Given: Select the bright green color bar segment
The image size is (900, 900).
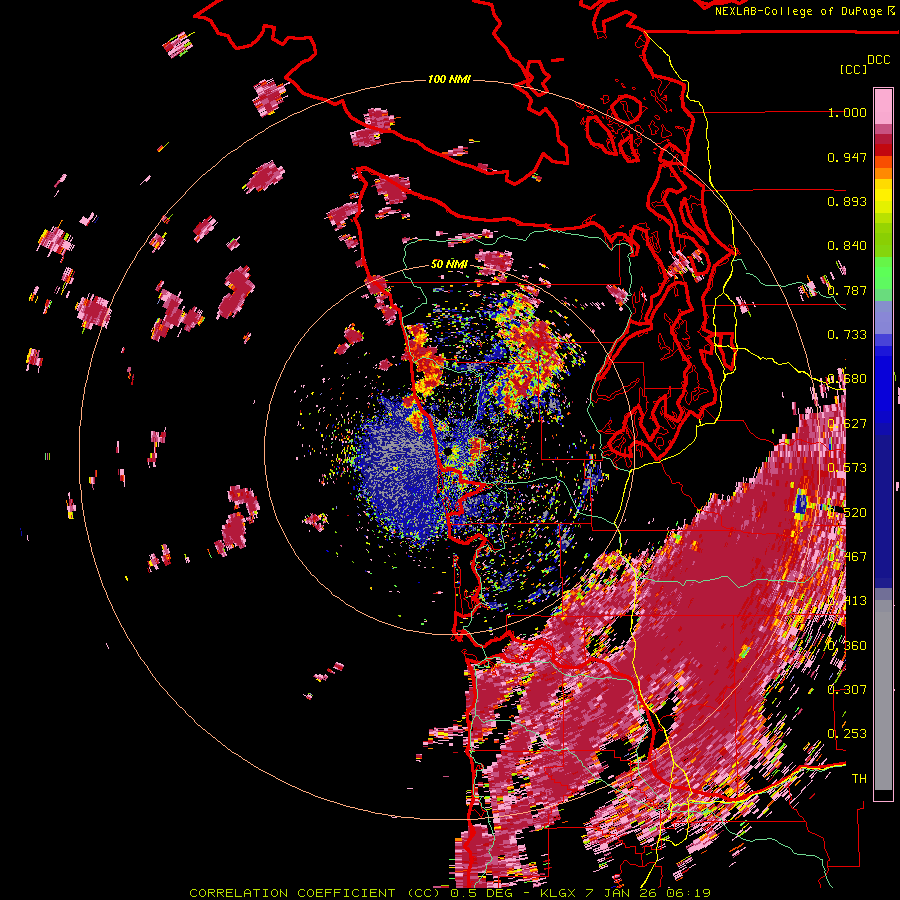Looking at the screenshot, I should point(883,273).
